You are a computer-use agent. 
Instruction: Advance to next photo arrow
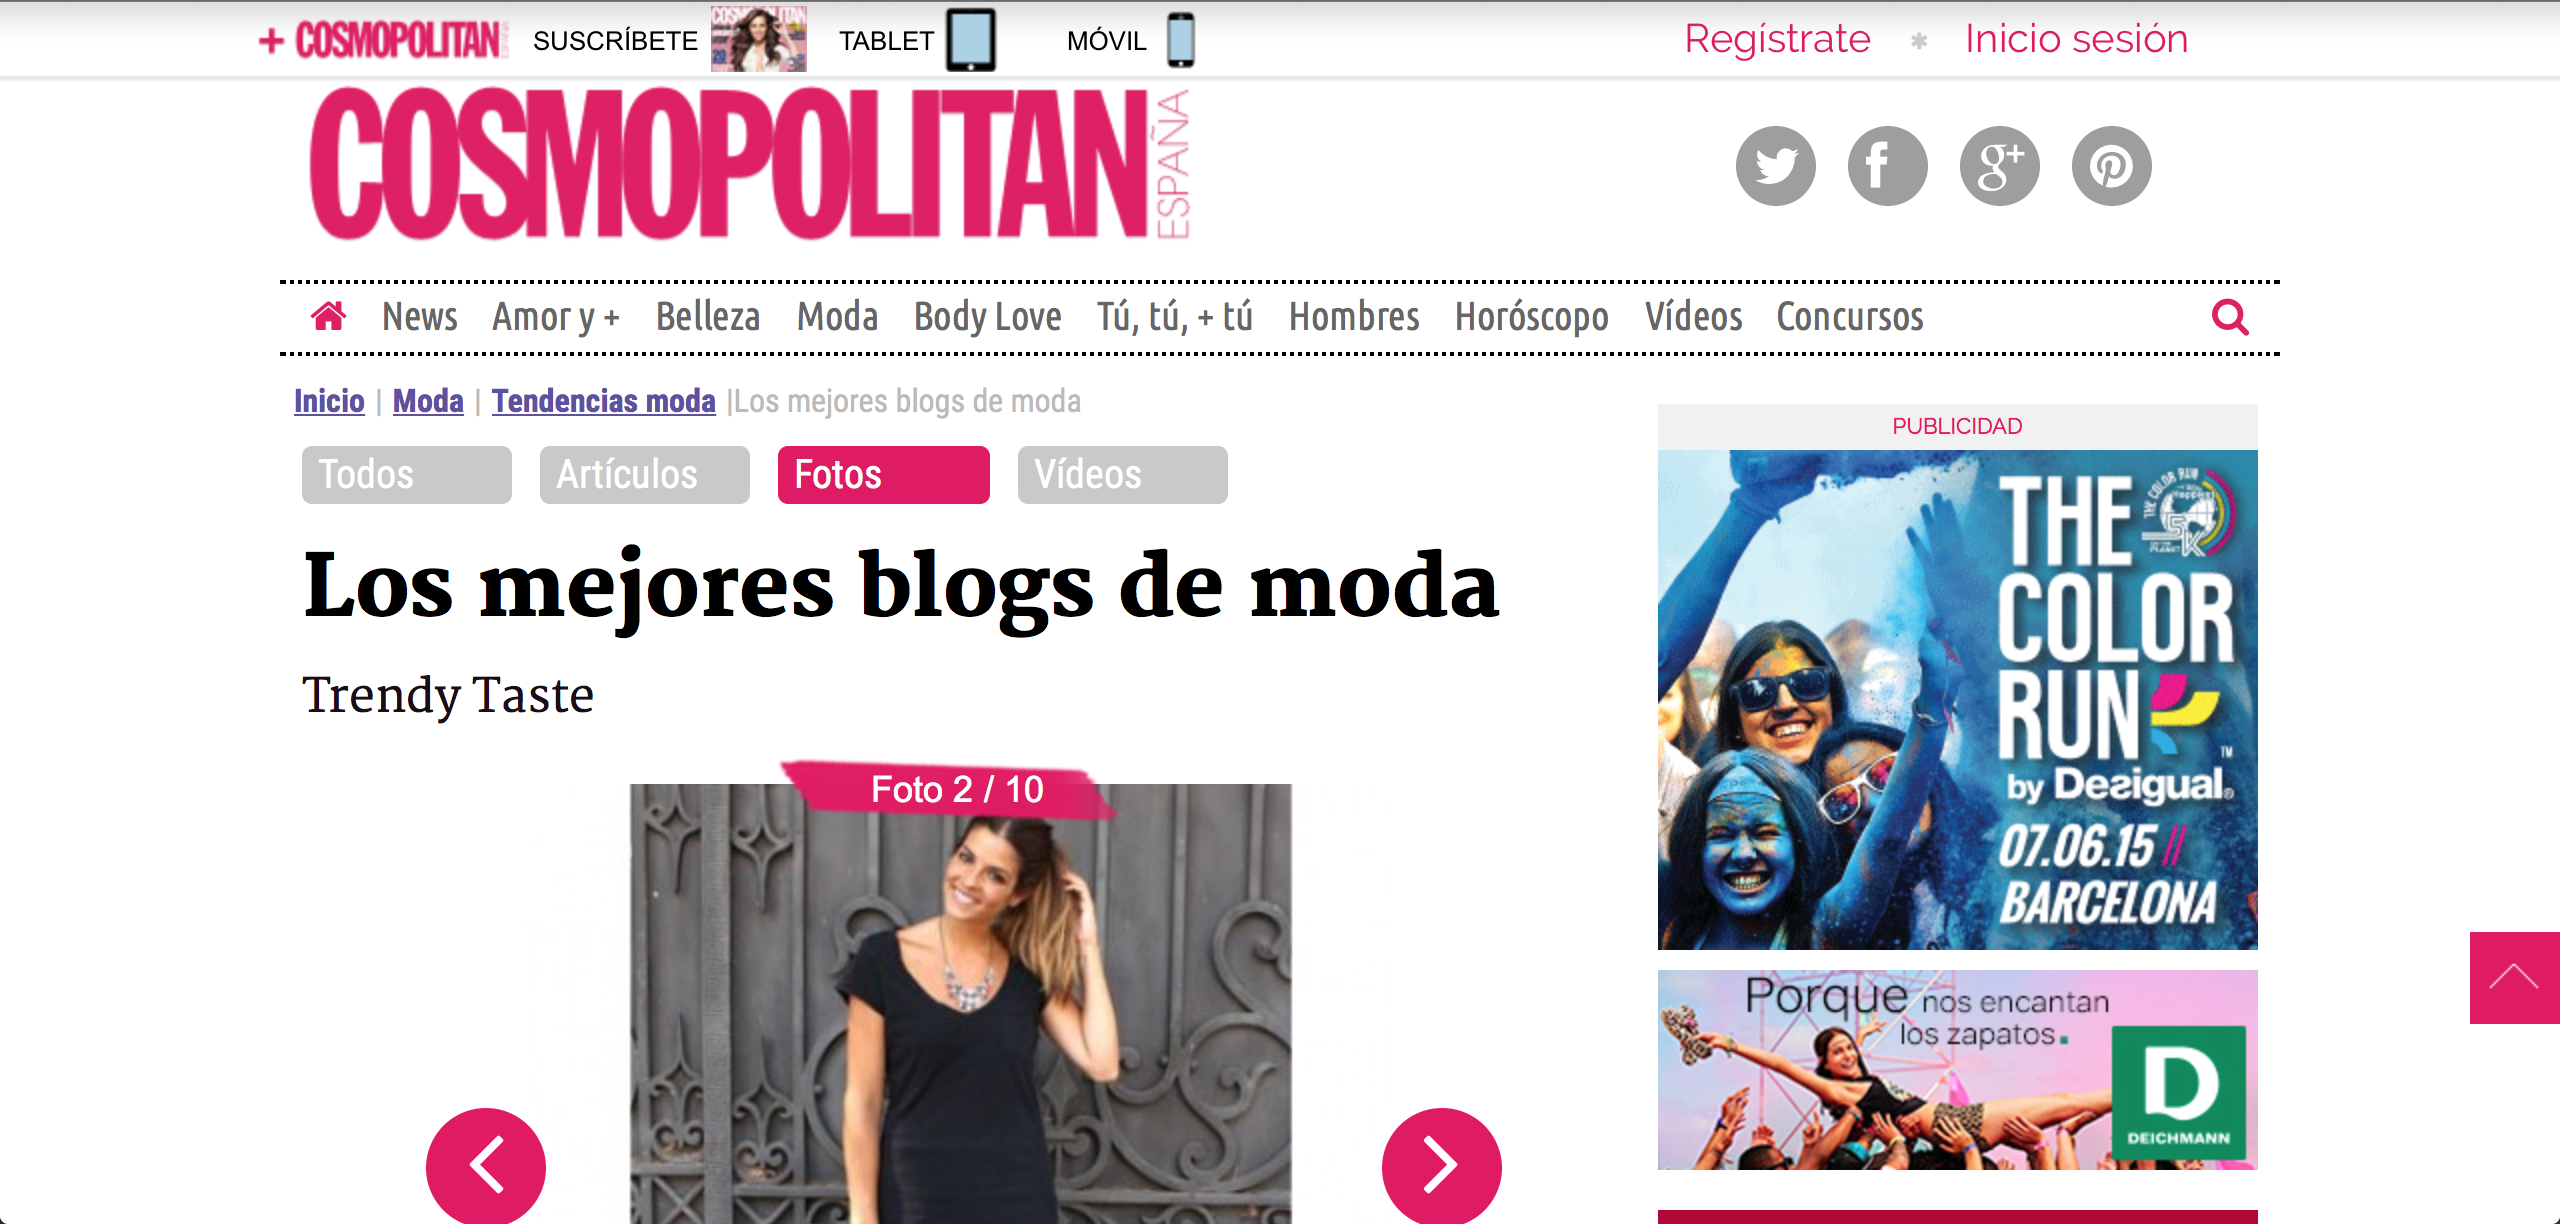click(1441, 1165)
